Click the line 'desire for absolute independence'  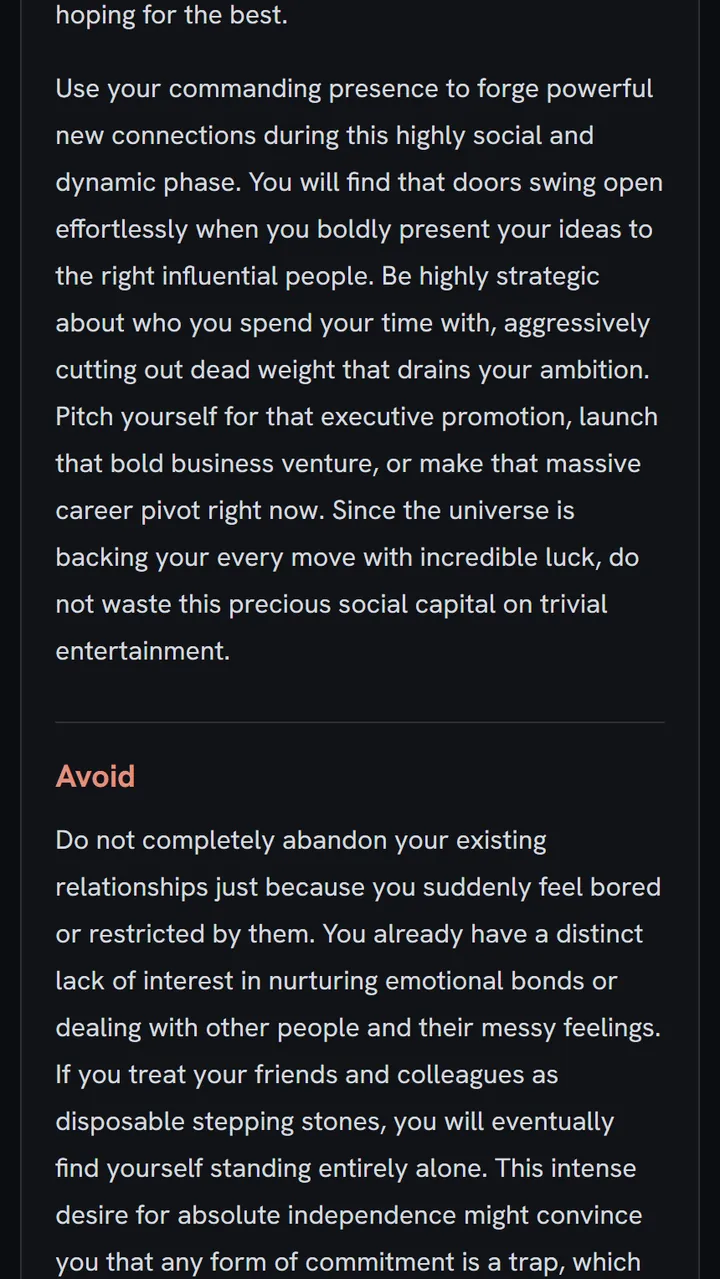tap(349, 1216)
